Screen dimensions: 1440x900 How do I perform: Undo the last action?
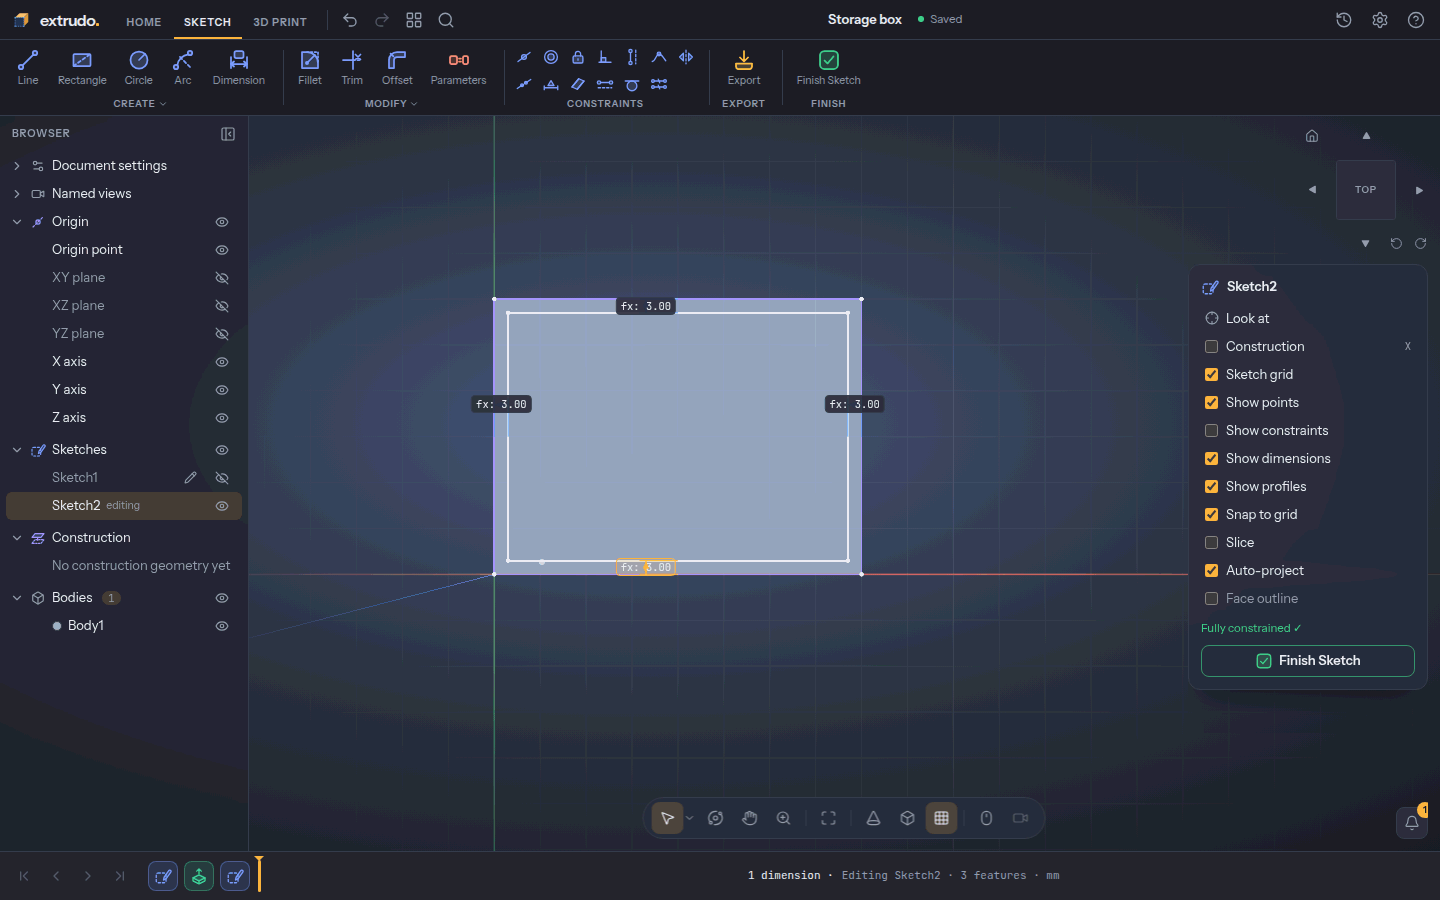350,20
